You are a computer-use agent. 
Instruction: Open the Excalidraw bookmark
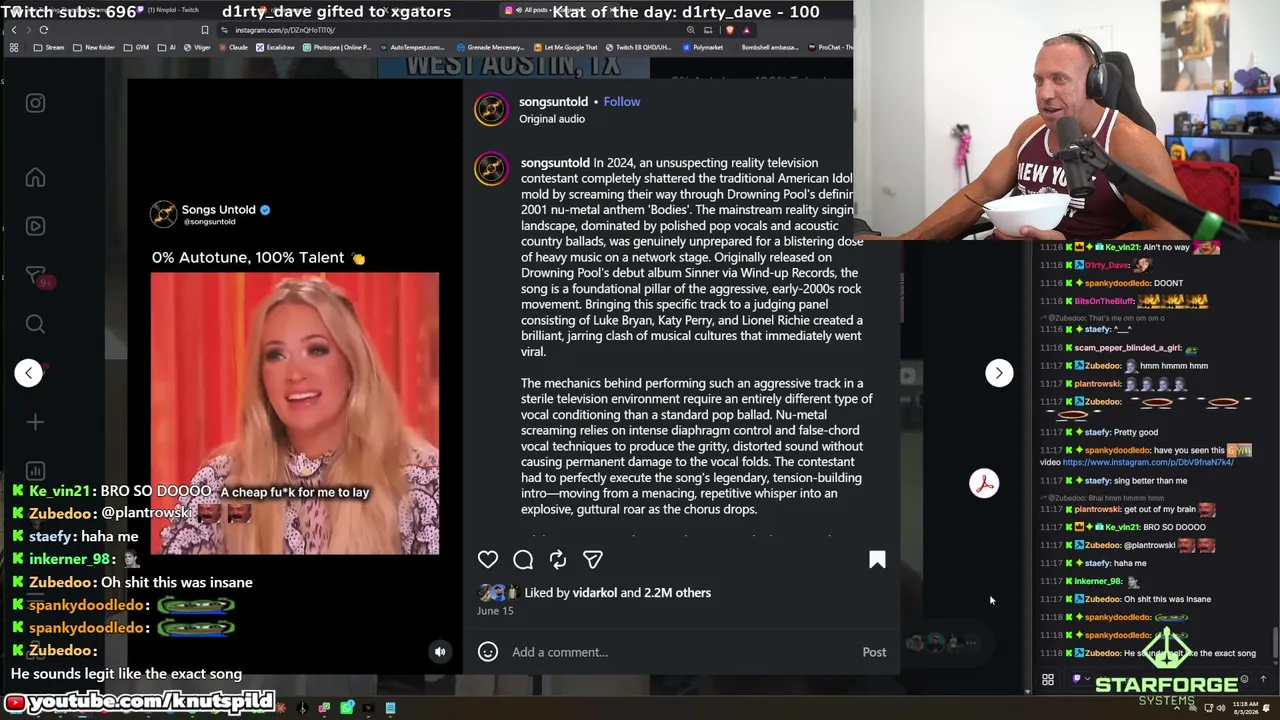coord(276,47)
